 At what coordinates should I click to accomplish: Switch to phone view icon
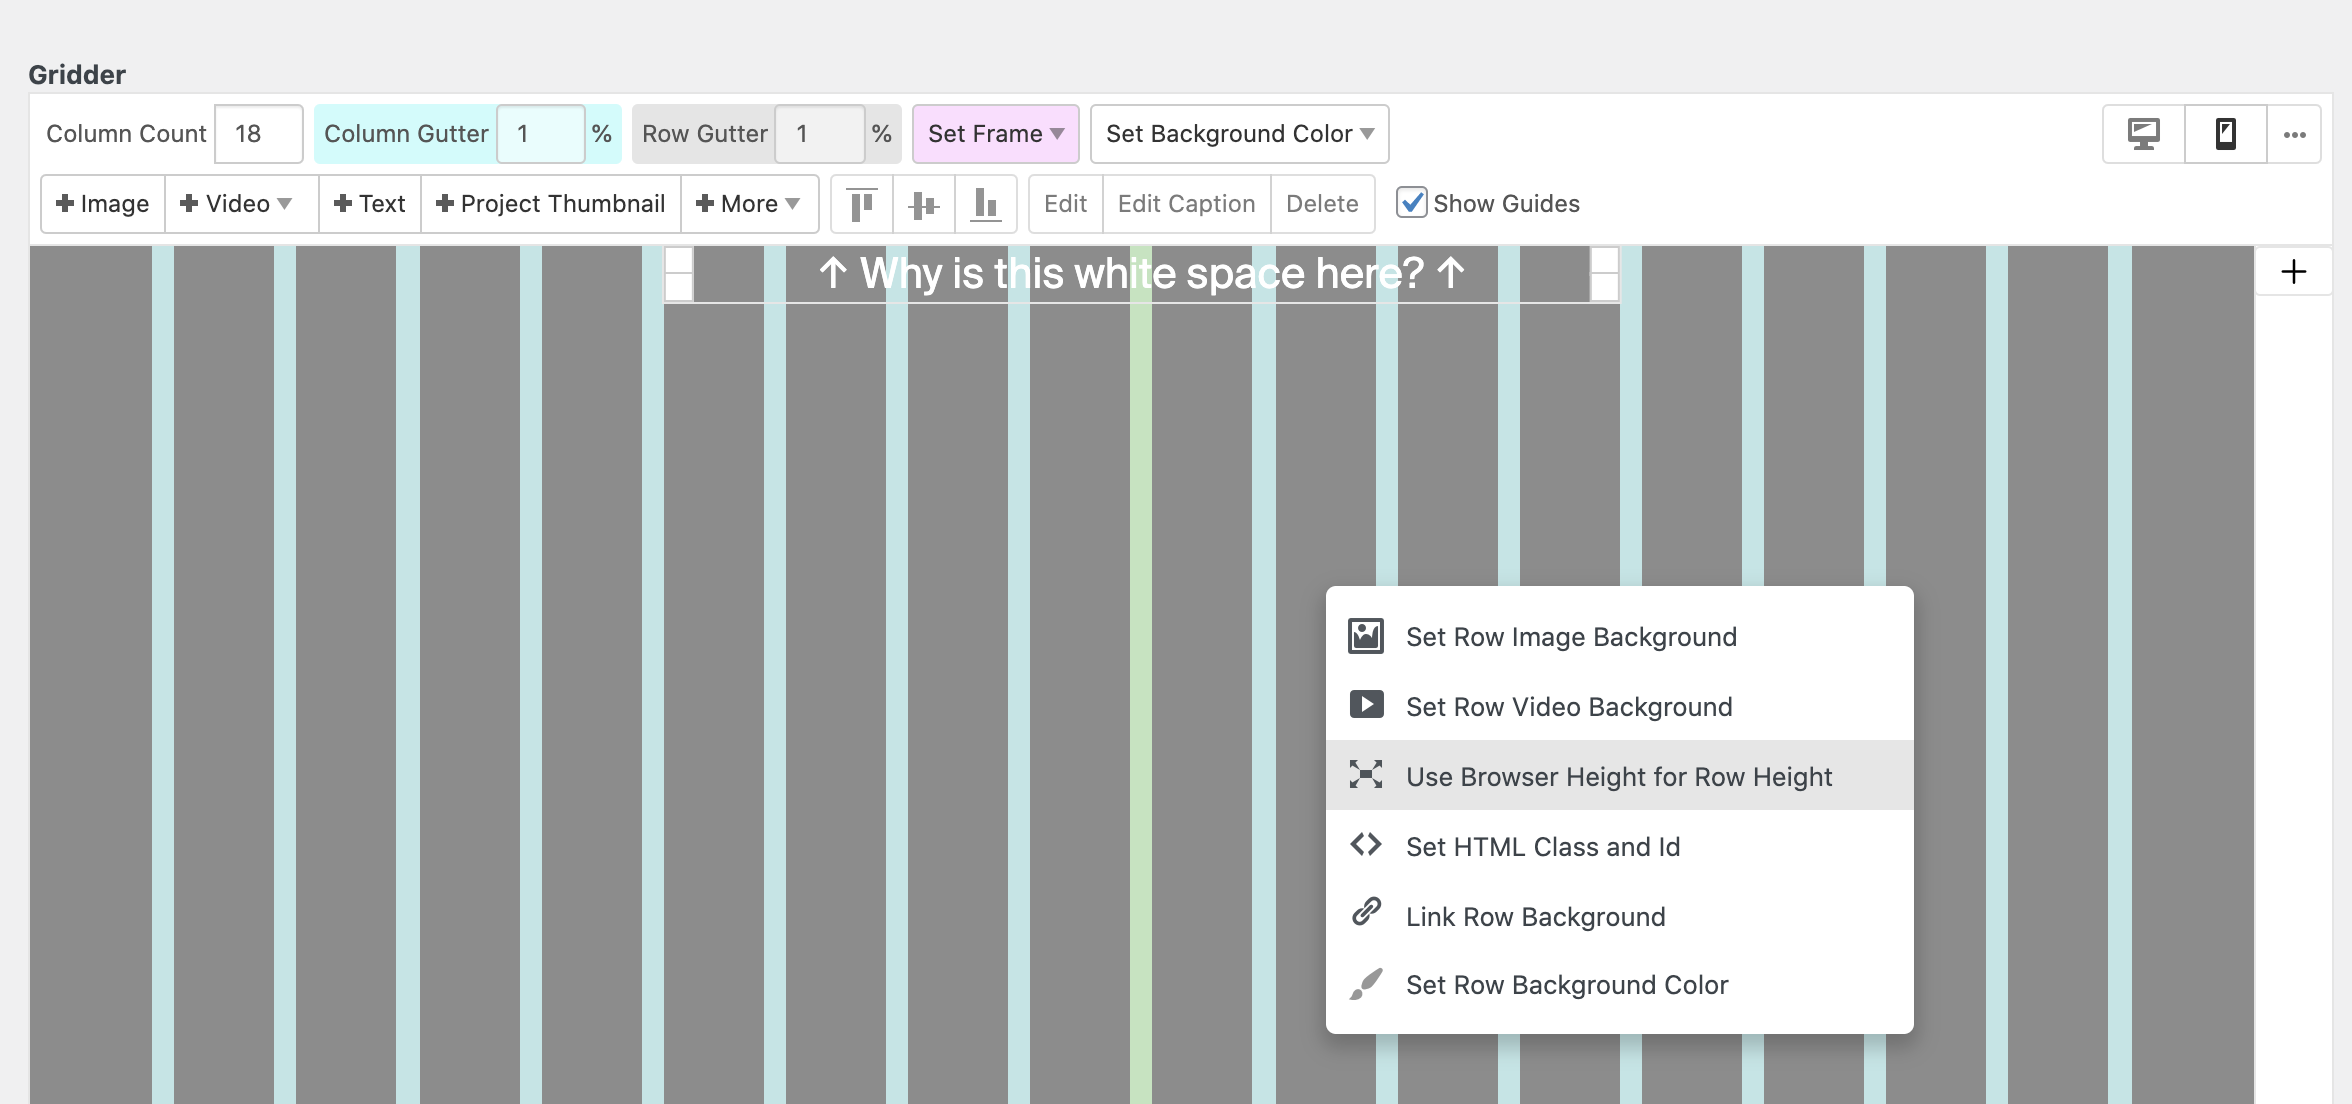click(x=2225, y=134)
